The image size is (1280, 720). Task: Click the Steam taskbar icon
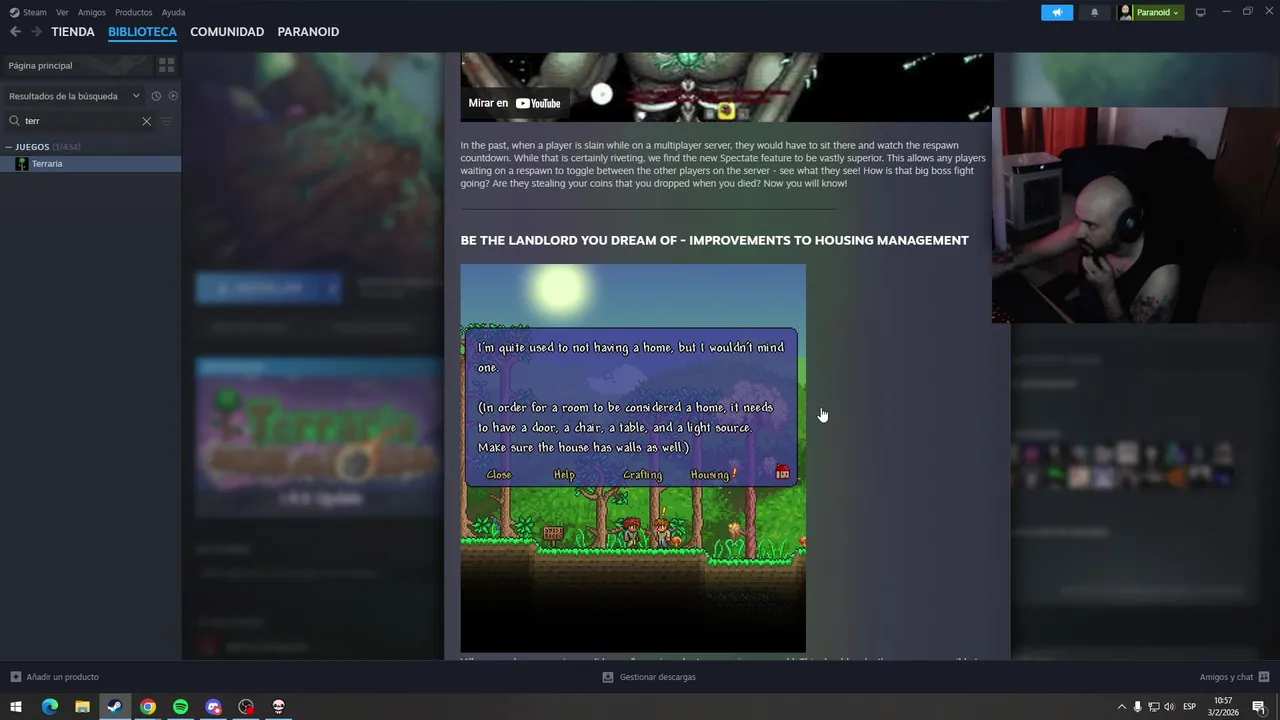coord(115,707)
